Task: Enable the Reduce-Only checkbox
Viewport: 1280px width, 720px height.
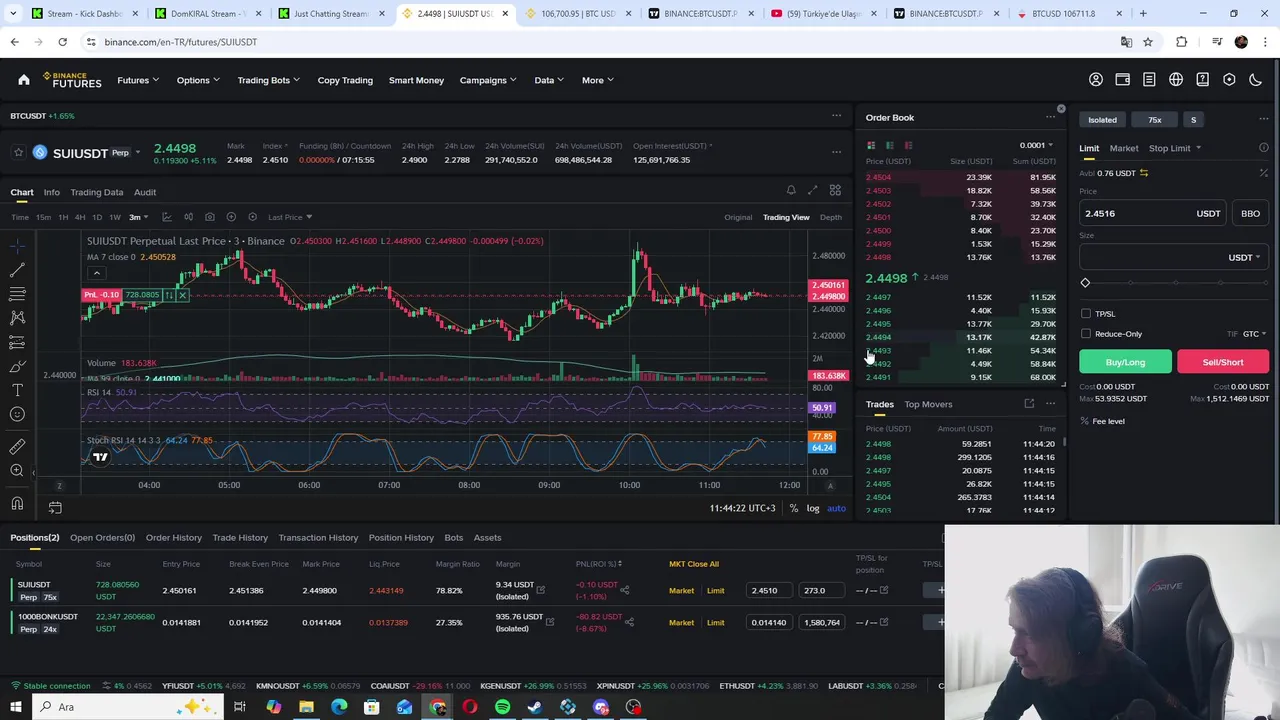Action: tap(1086, 334)
